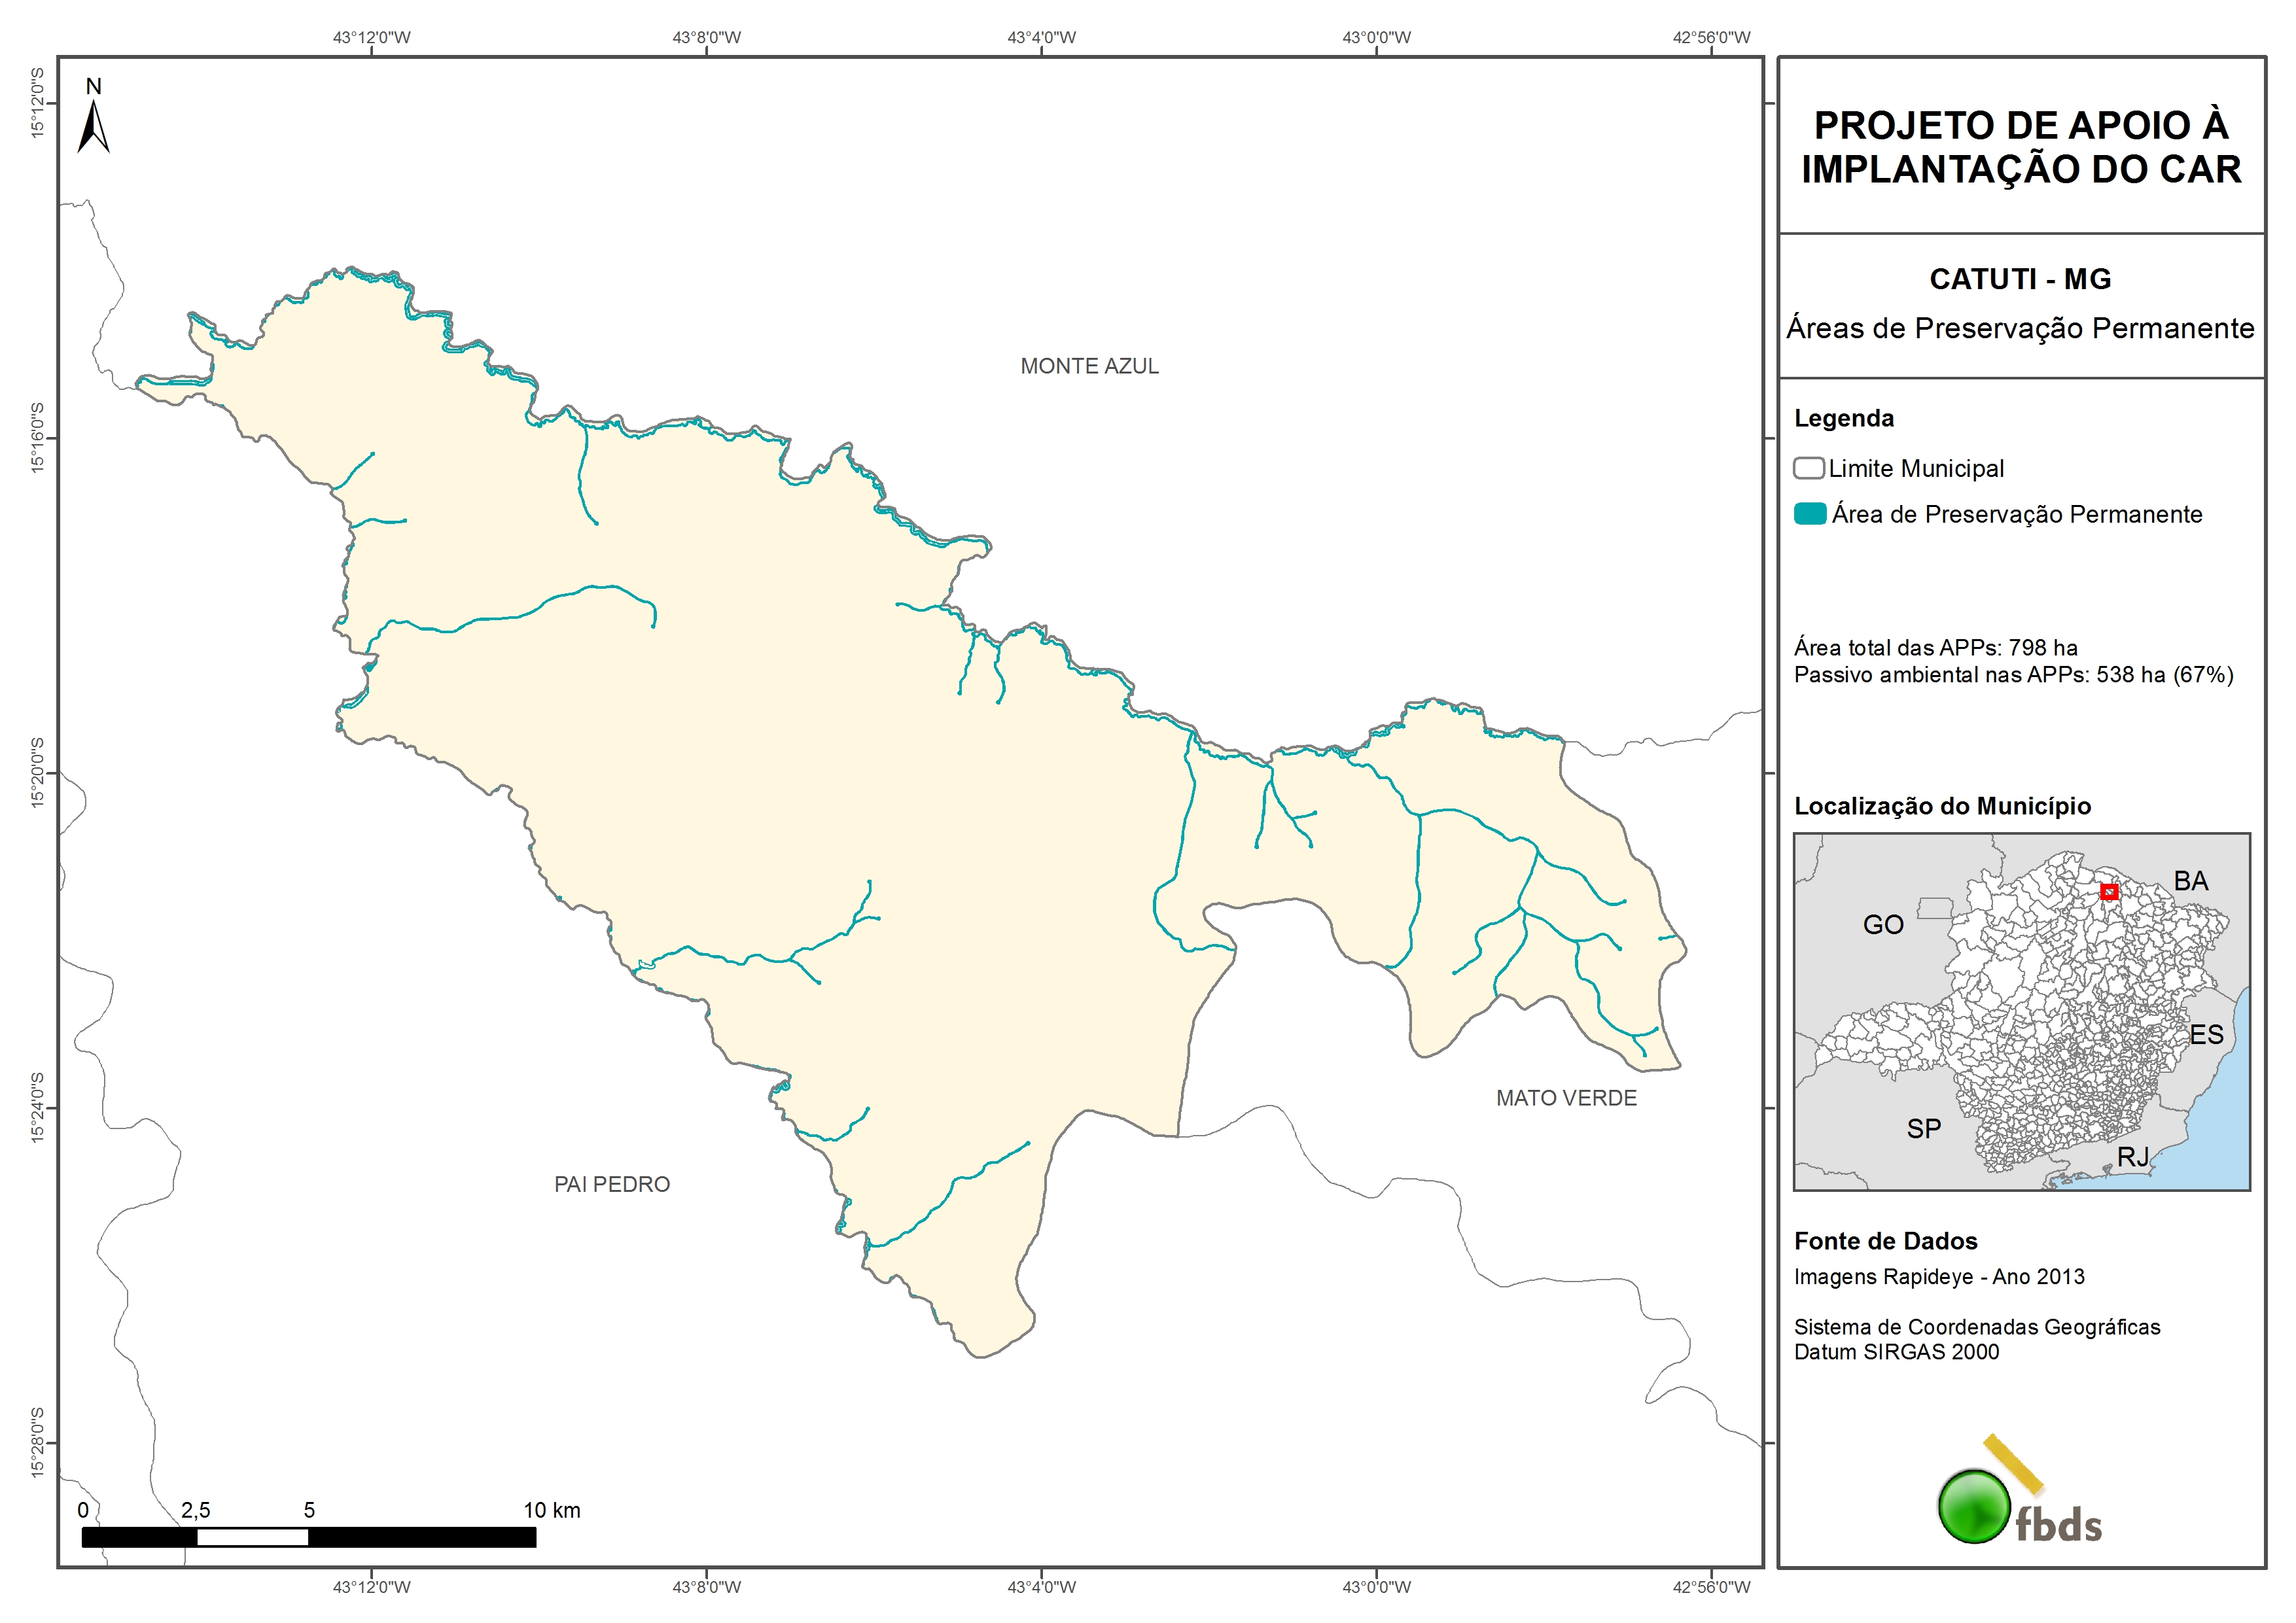
Task: Click the Minas Gerais location inset map
Action: click(2021, 1011)
